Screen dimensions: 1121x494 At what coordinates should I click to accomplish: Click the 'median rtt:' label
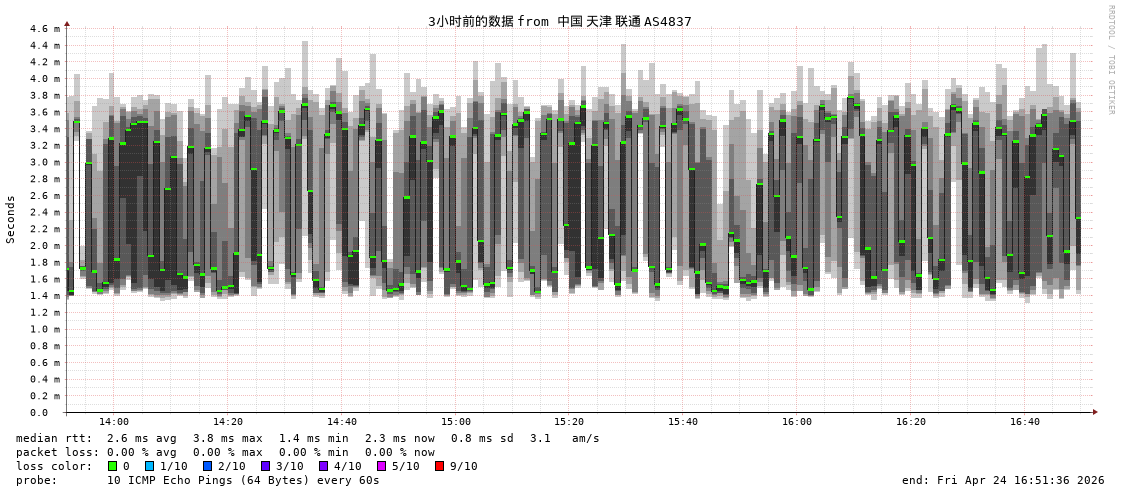(x=54, y=438)
